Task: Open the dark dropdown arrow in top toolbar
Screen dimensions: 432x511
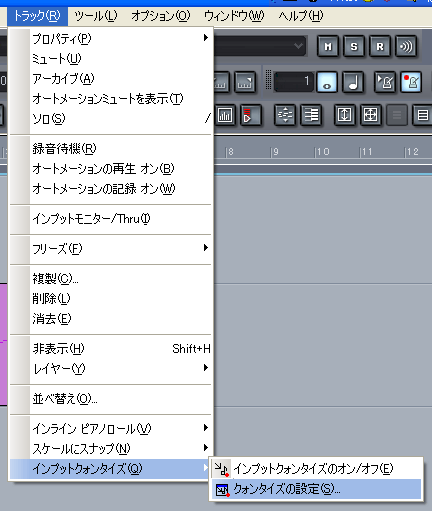Action: tap(299, 46)
